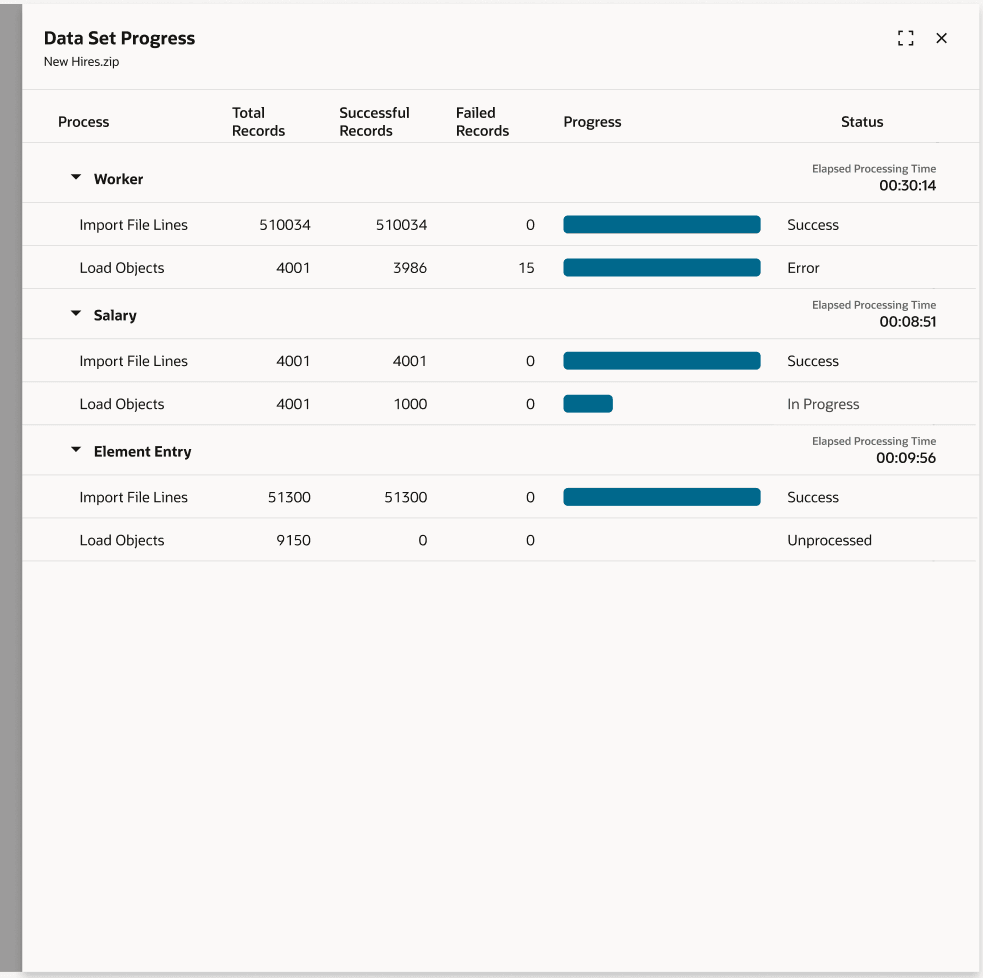This screenshot has width=983, height=978.
Task: Click the Success status for Salary Import
Action: (810, 361)
